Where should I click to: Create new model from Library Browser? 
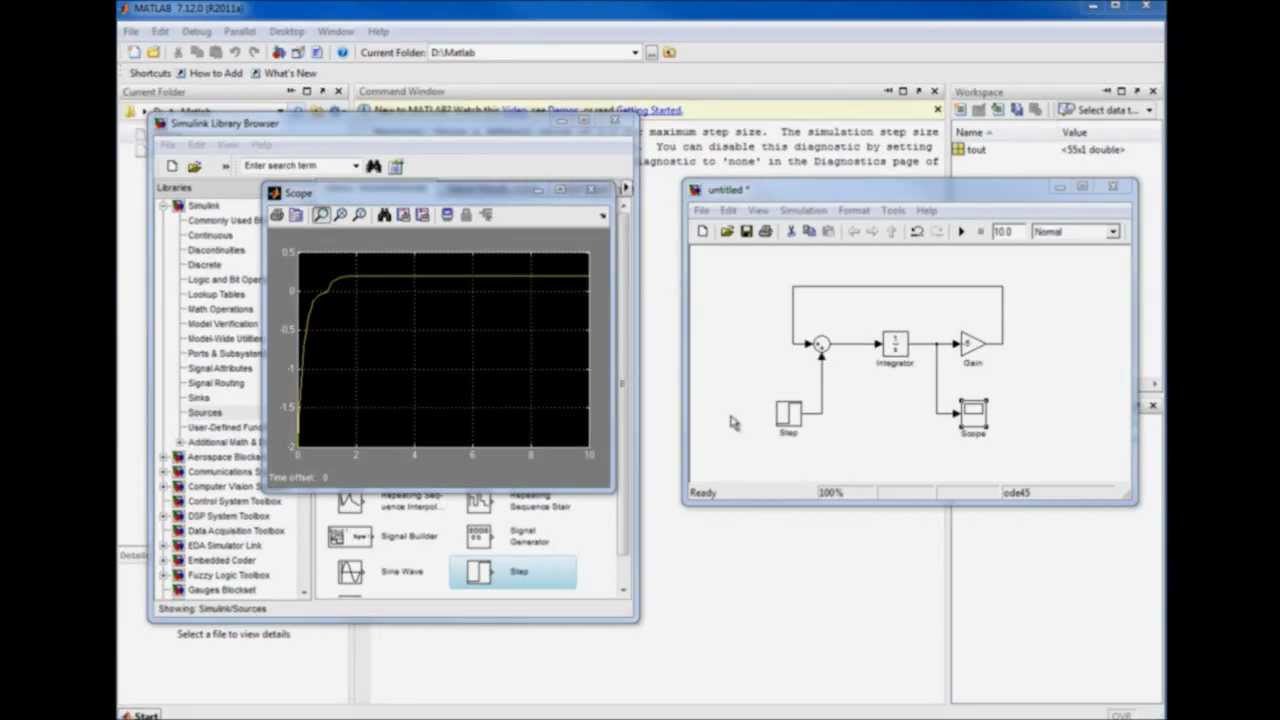[x=172, y=167]
